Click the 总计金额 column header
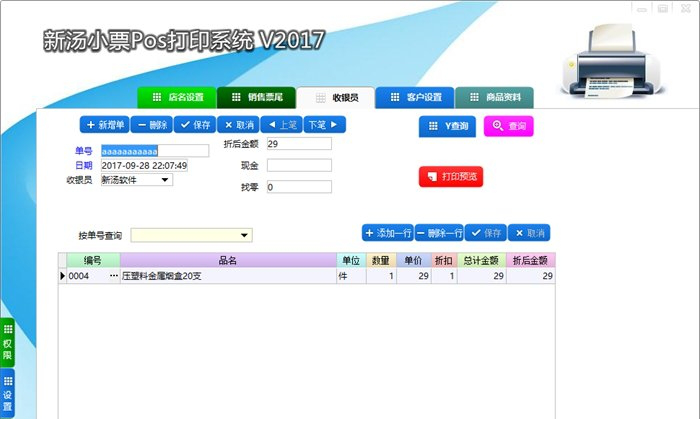 481,260
